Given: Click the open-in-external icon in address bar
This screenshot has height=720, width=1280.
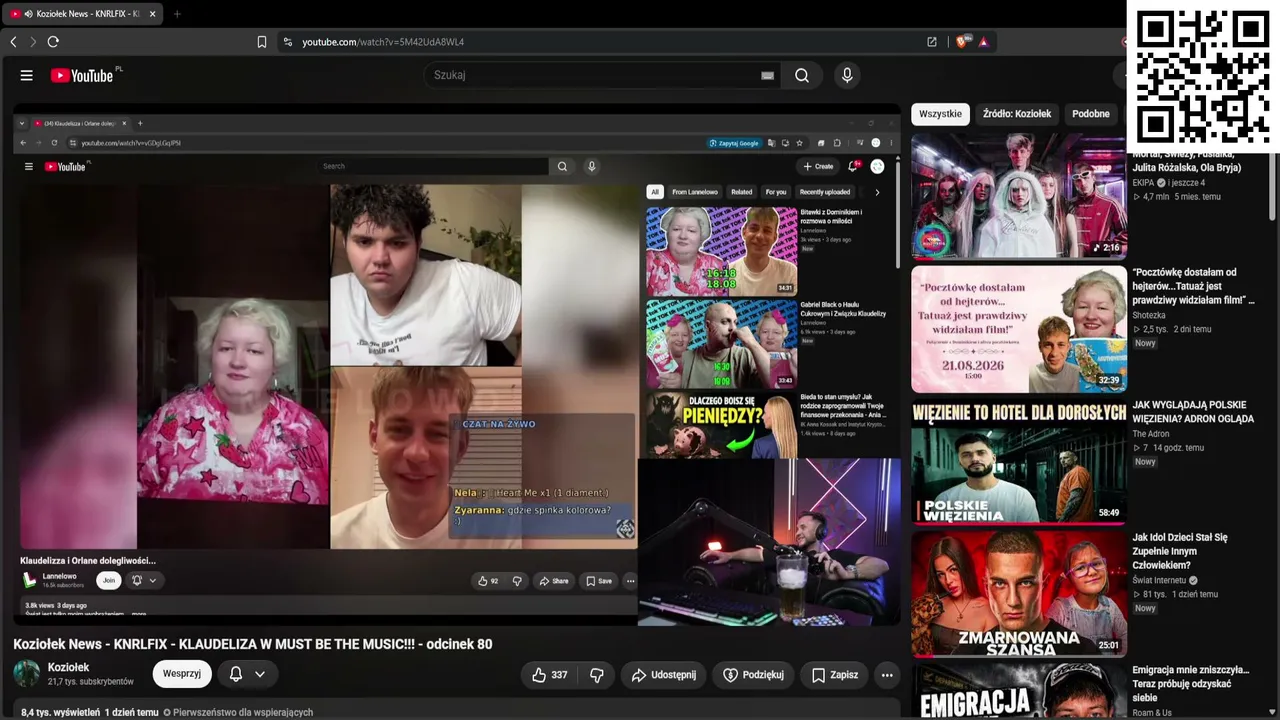Looking at the screenshot, I should [x=932, y=42].
